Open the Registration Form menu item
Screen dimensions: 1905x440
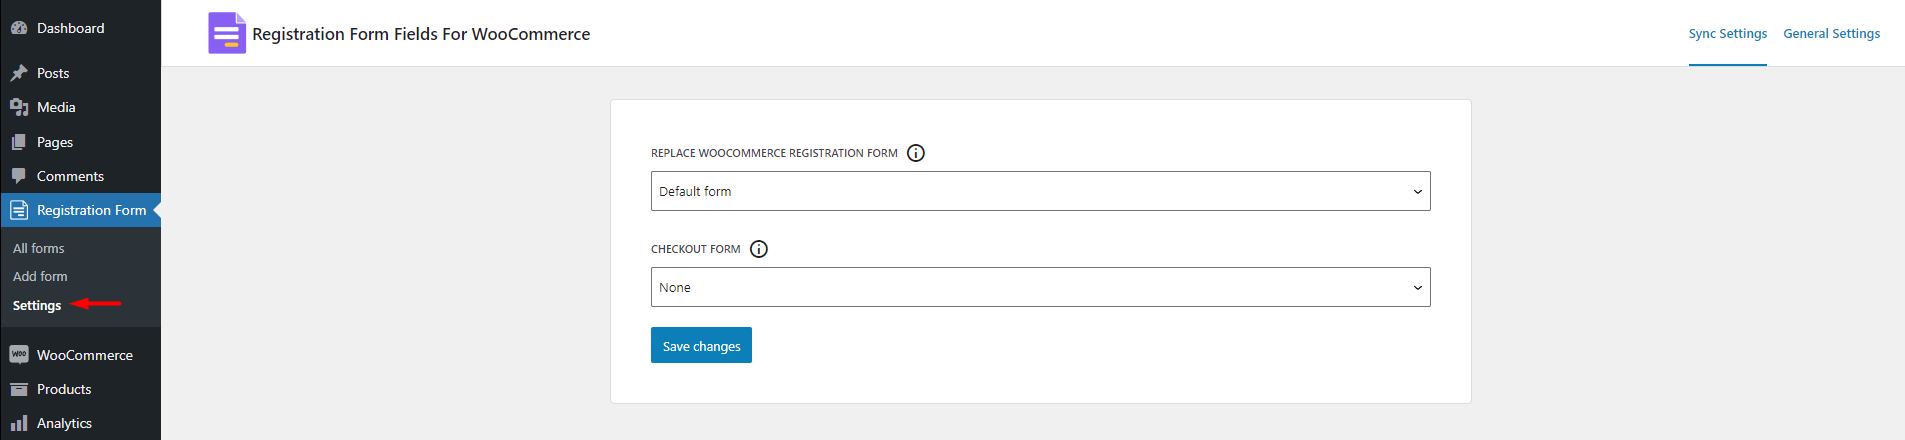[x=91, y=210]
